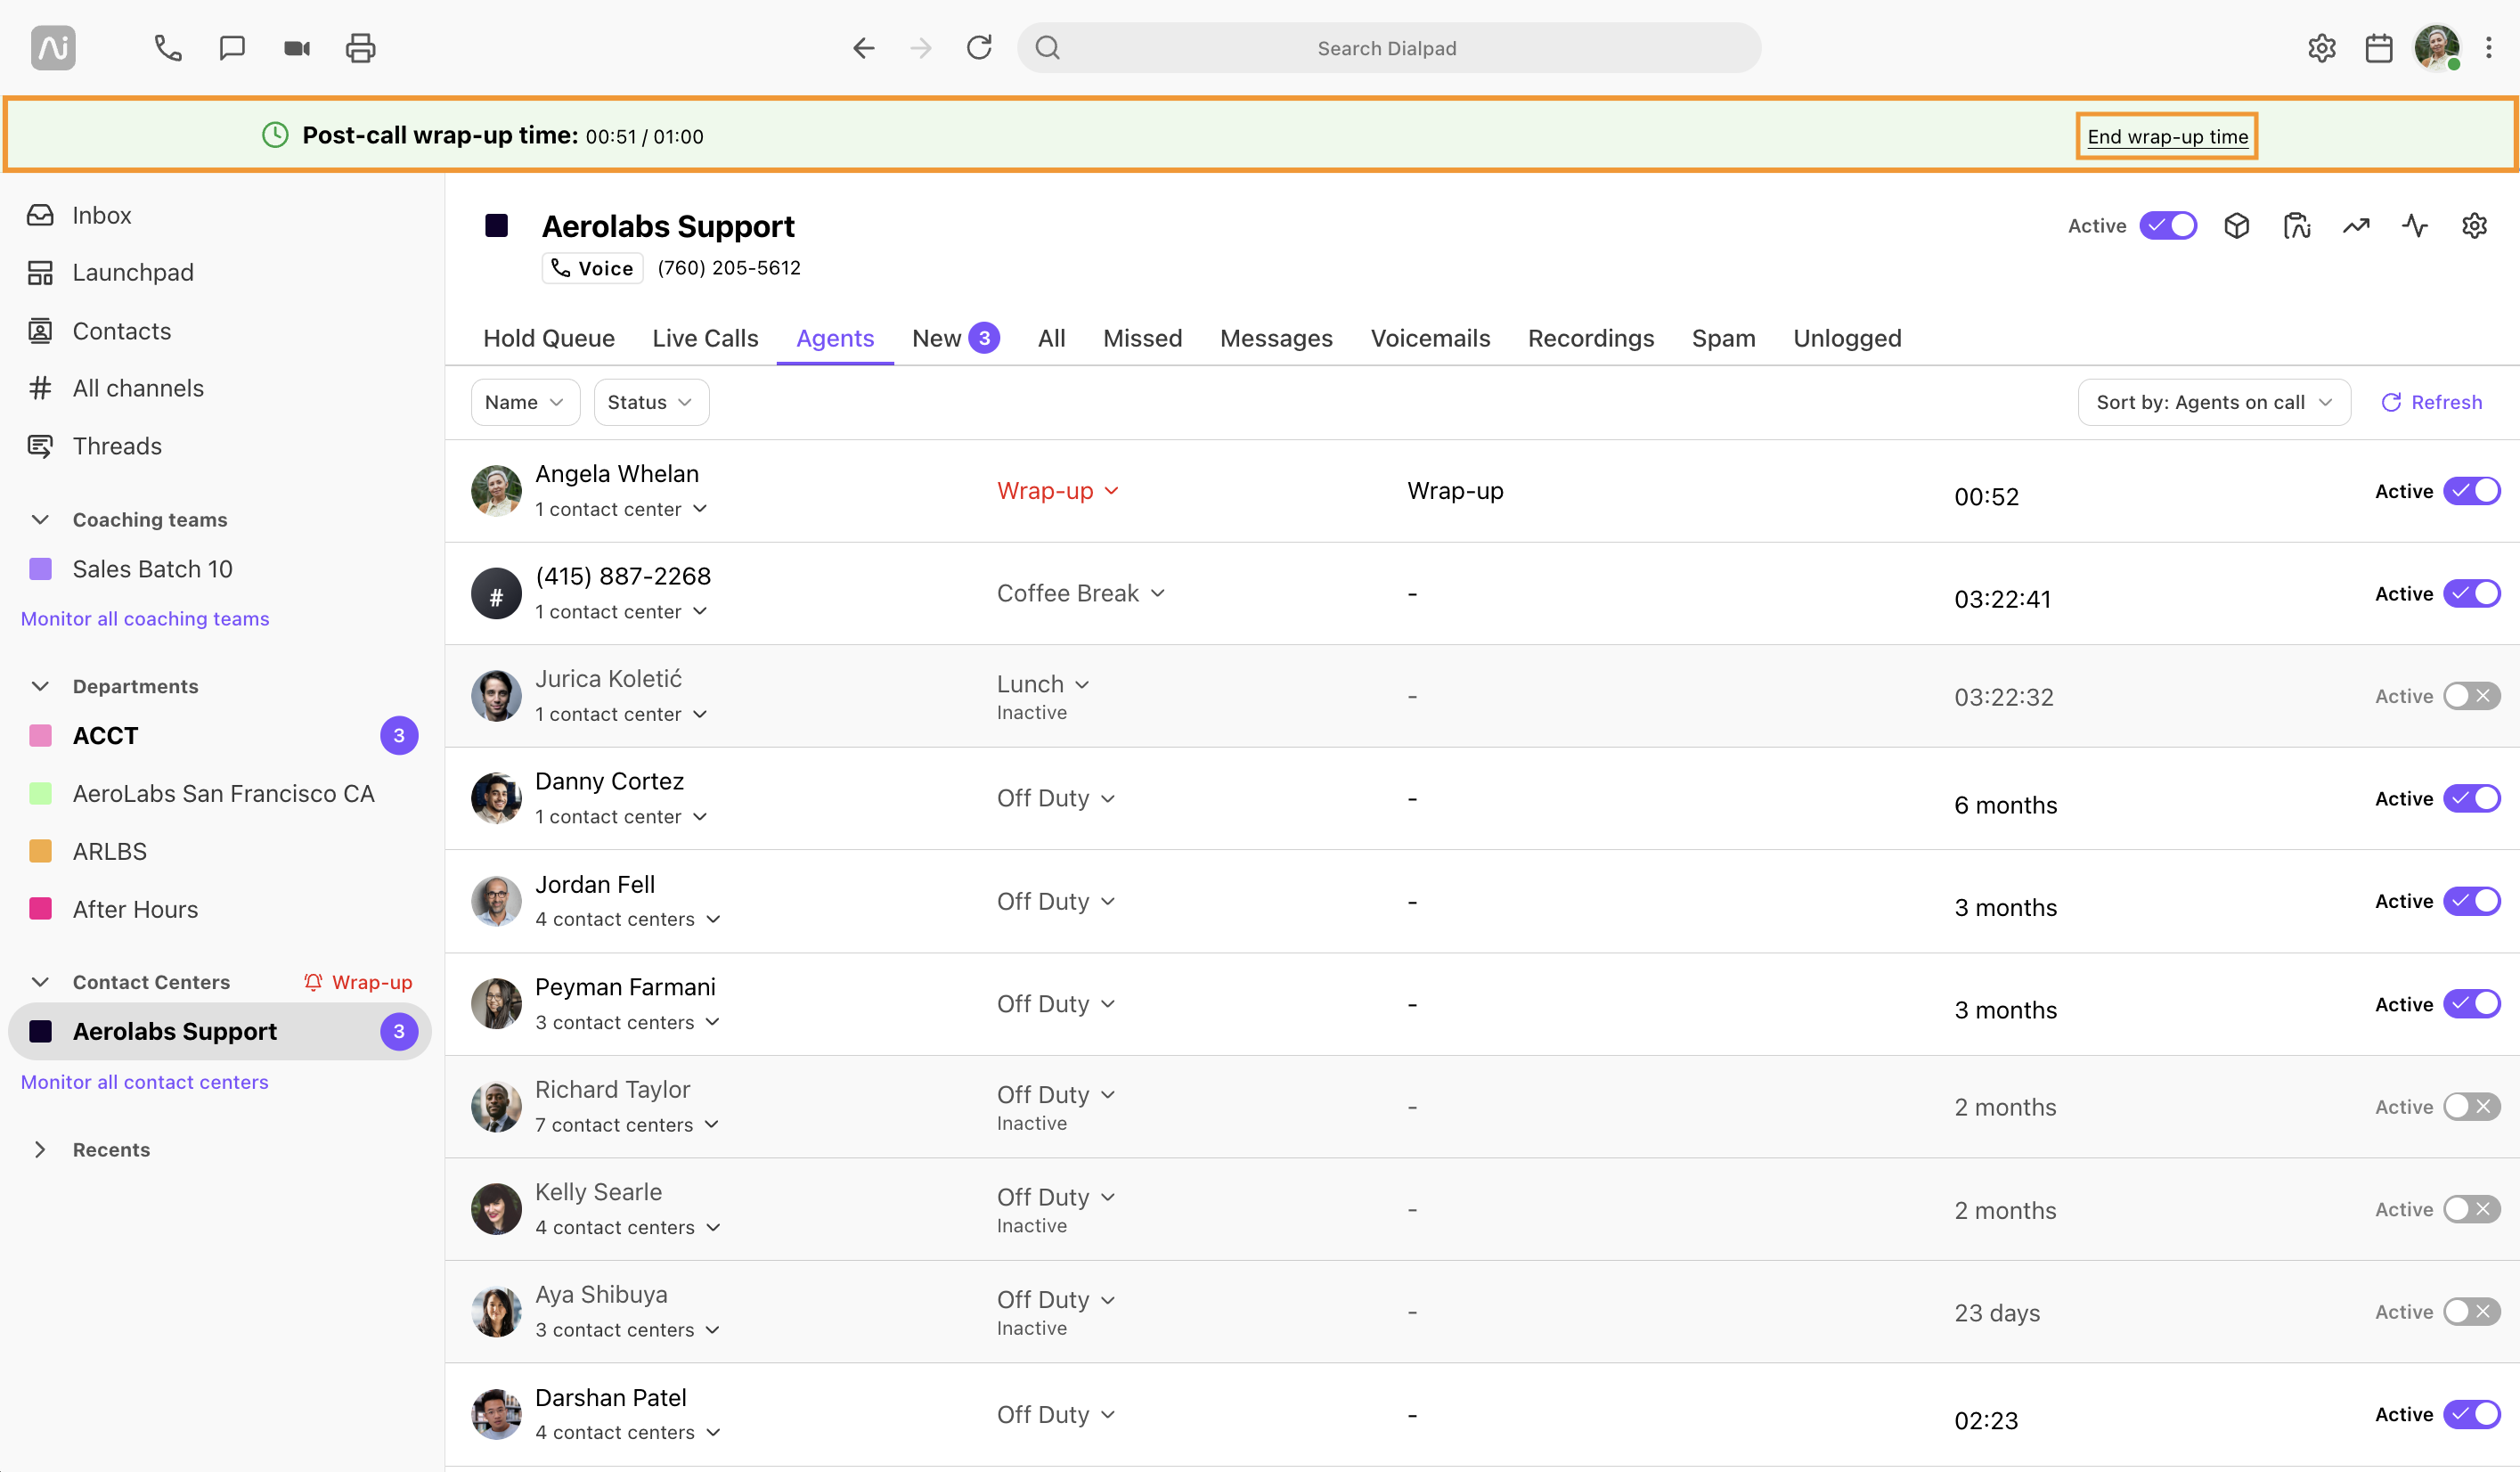
Task: Switch to the Hold Queue tab
Action: point(549,338)
